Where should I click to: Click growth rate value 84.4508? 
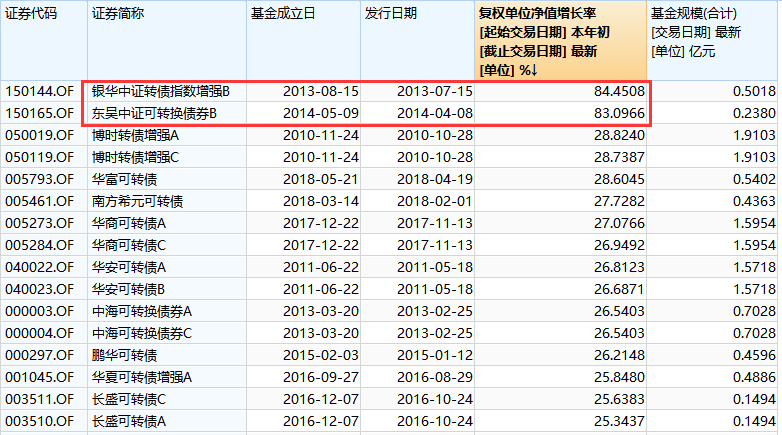coord(619,91)
